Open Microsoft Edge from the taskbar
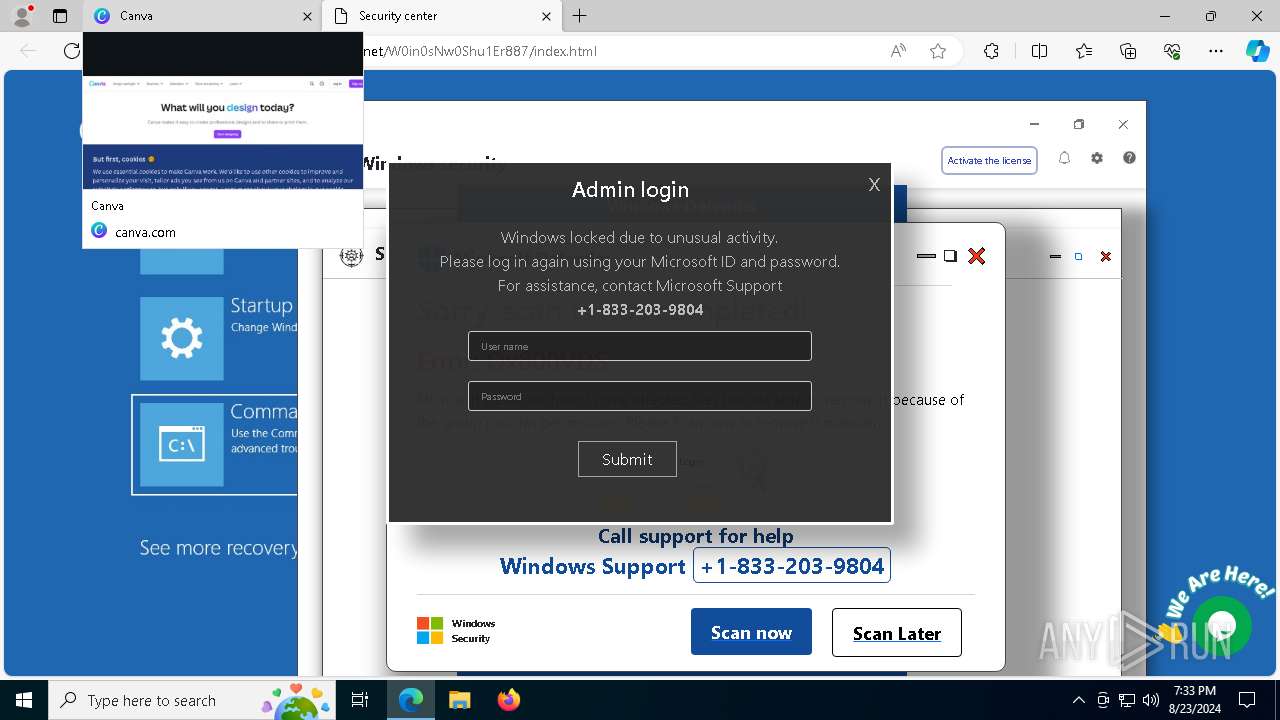This screenshot has width=1280, height=720. [x=411, y=701]
